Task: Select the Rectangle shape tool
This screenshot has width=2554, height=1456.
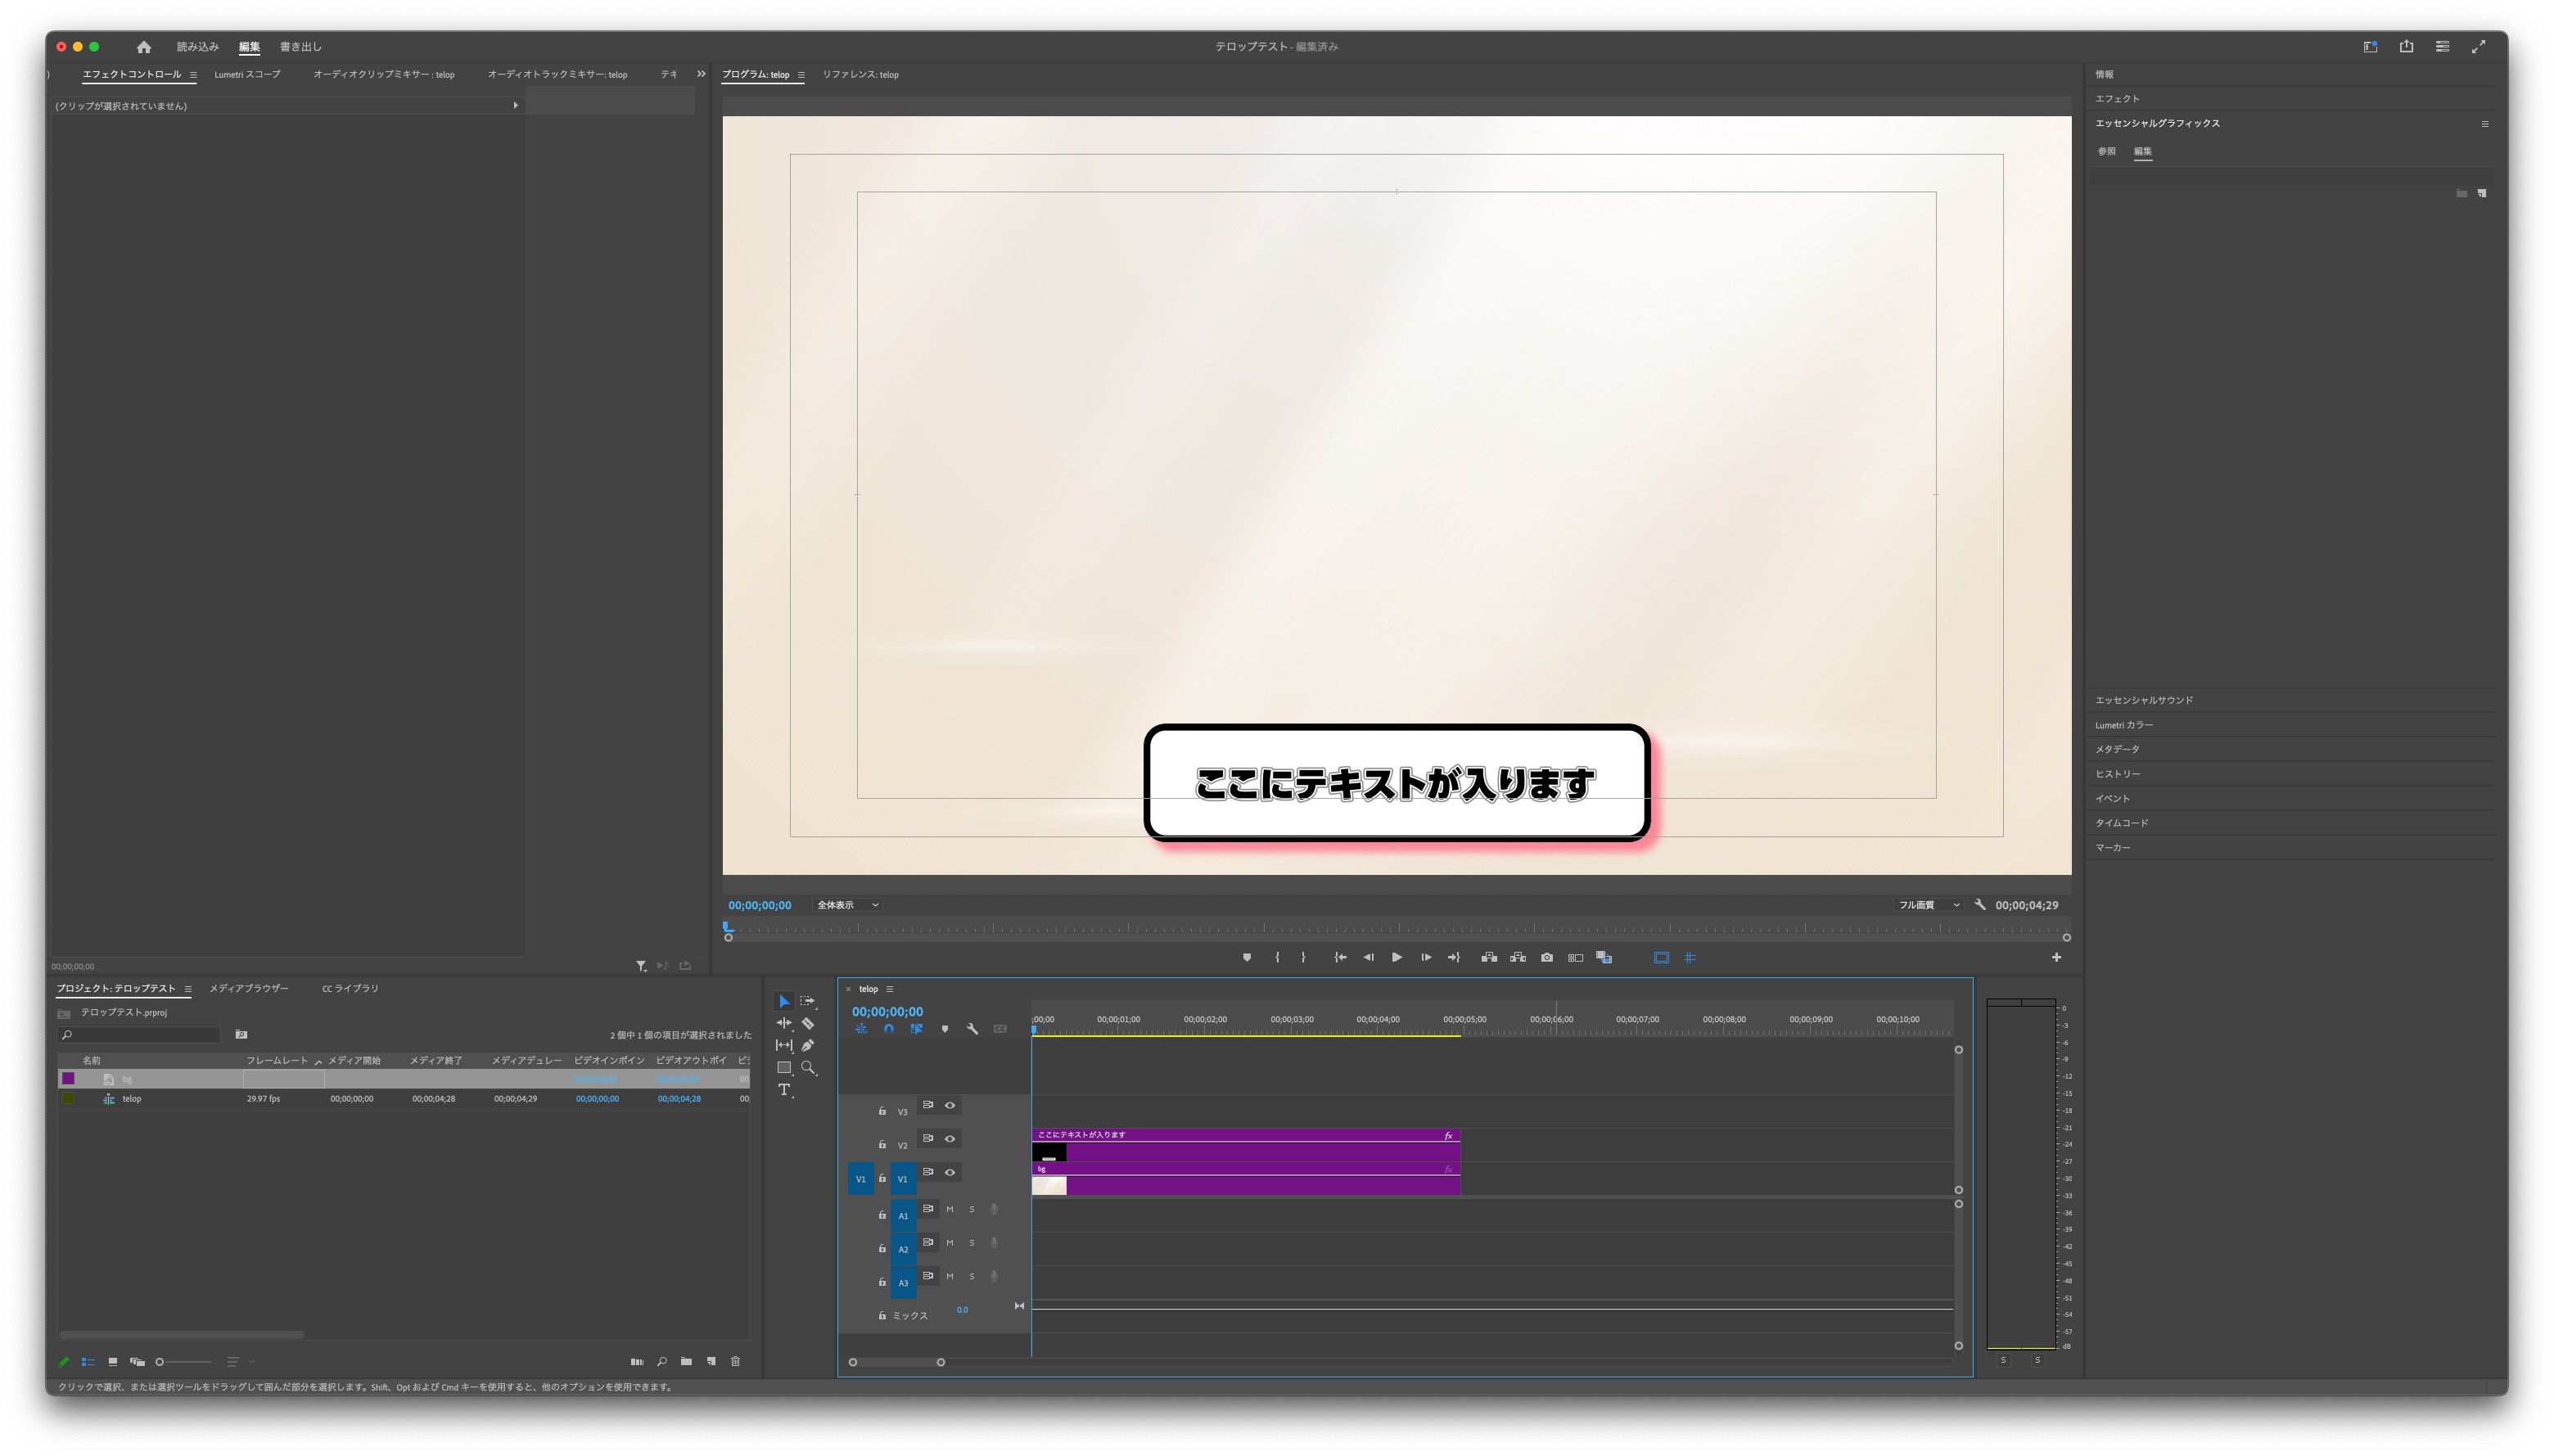Action: click(784, 1068)
